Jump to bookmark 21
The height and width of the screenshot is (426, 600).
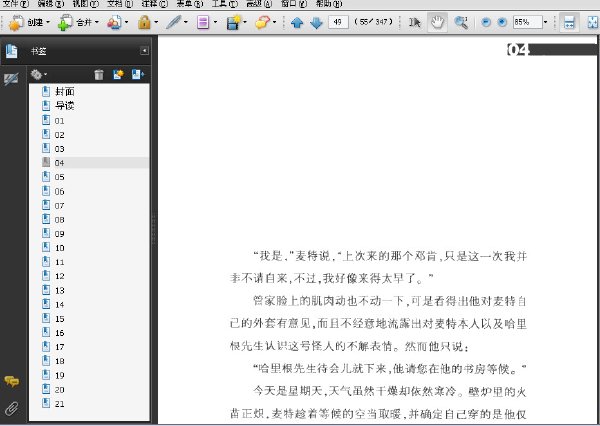pyautogui.click(x=59, y=404)
